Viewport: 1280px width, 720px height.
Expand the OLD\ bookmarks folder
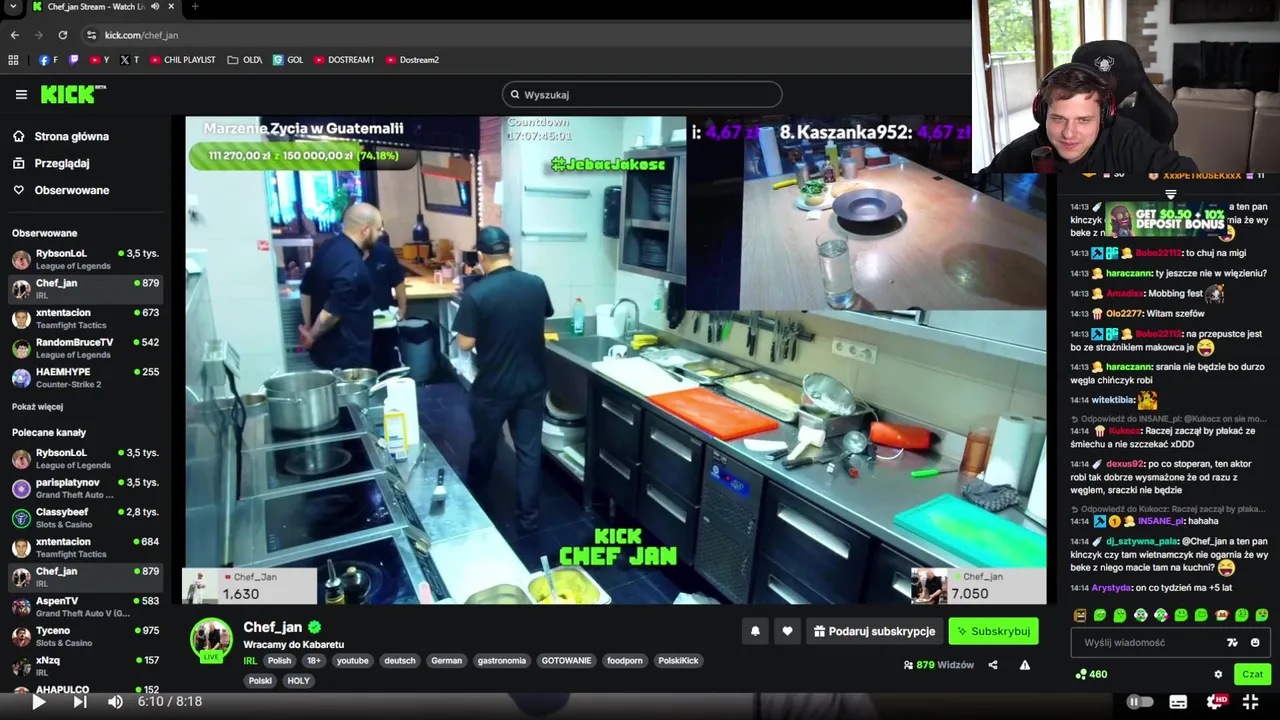(245, 60)
